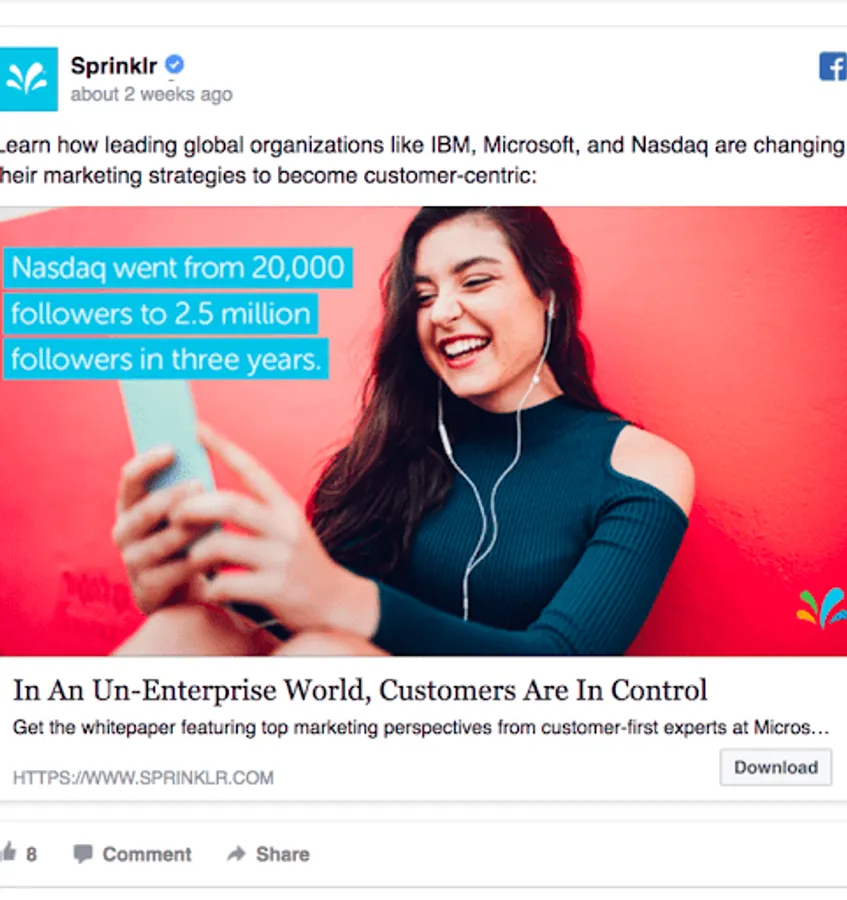Click the HTTPS://WWW.SPRINKLR.COM link
This screenshot has height=900, width=847.
pos(143,778)
